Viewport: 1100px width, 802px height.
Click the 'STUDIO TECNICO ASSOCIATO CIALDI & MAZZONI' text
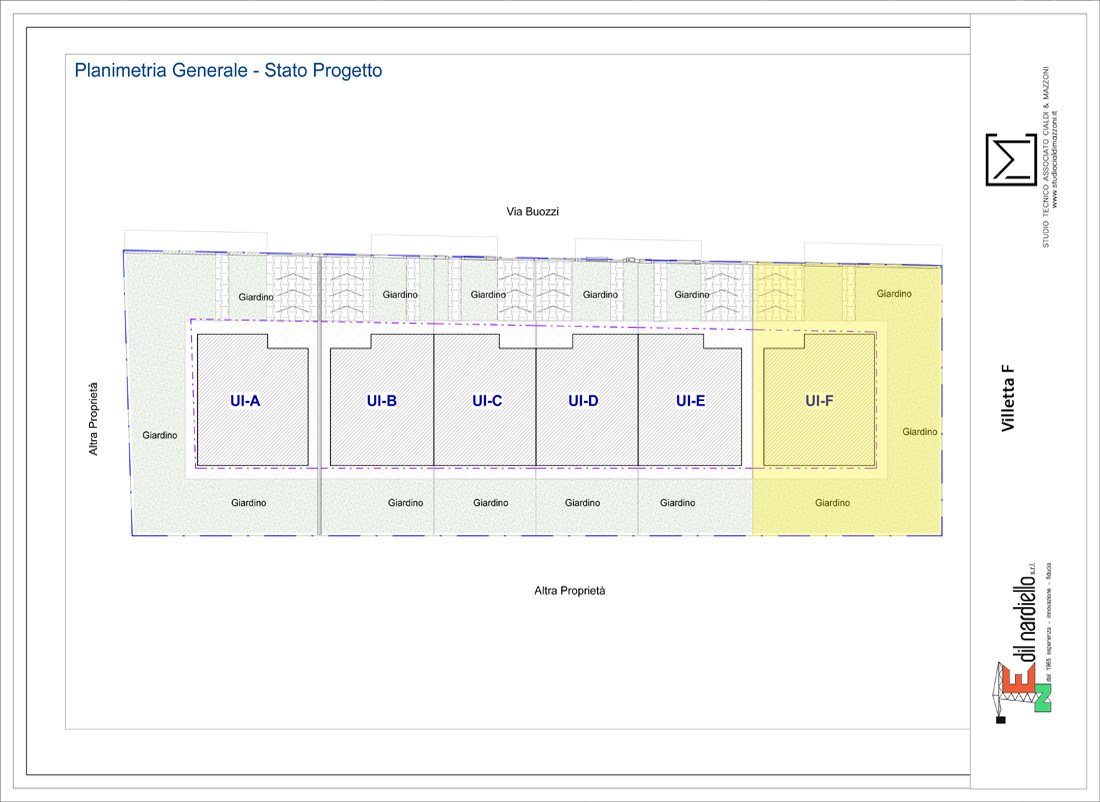1045,156
